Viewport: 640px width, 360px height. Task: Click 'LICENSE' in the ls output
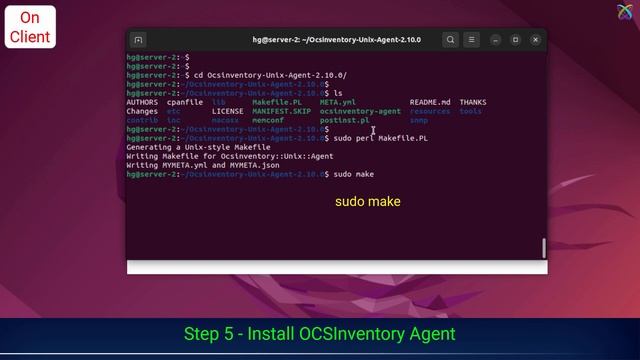[227, 111]
